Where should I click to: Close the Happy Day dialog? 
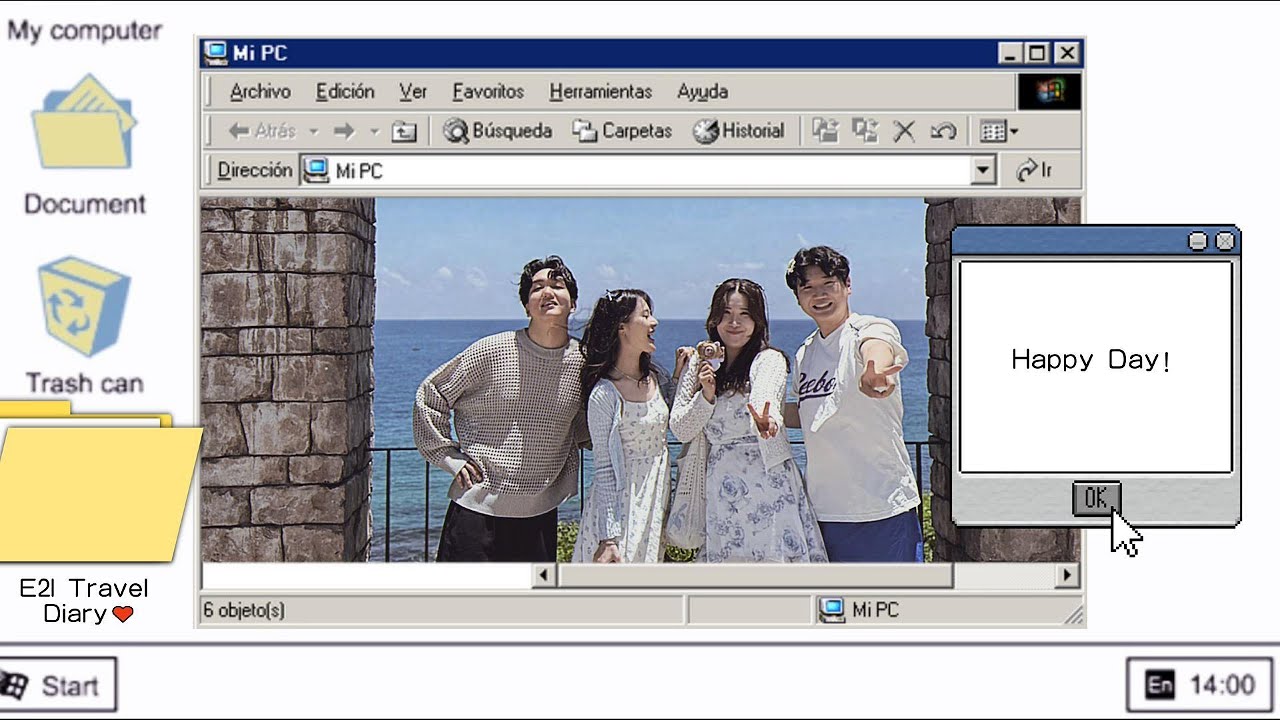(1225, 241)
